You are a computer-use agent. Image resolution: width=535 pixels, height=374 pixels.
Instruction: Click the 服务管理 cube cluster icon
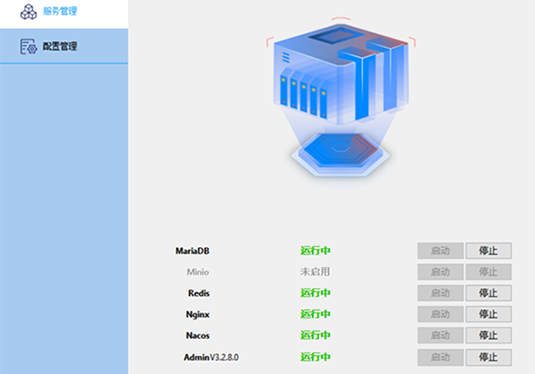(x=29, y=12)
